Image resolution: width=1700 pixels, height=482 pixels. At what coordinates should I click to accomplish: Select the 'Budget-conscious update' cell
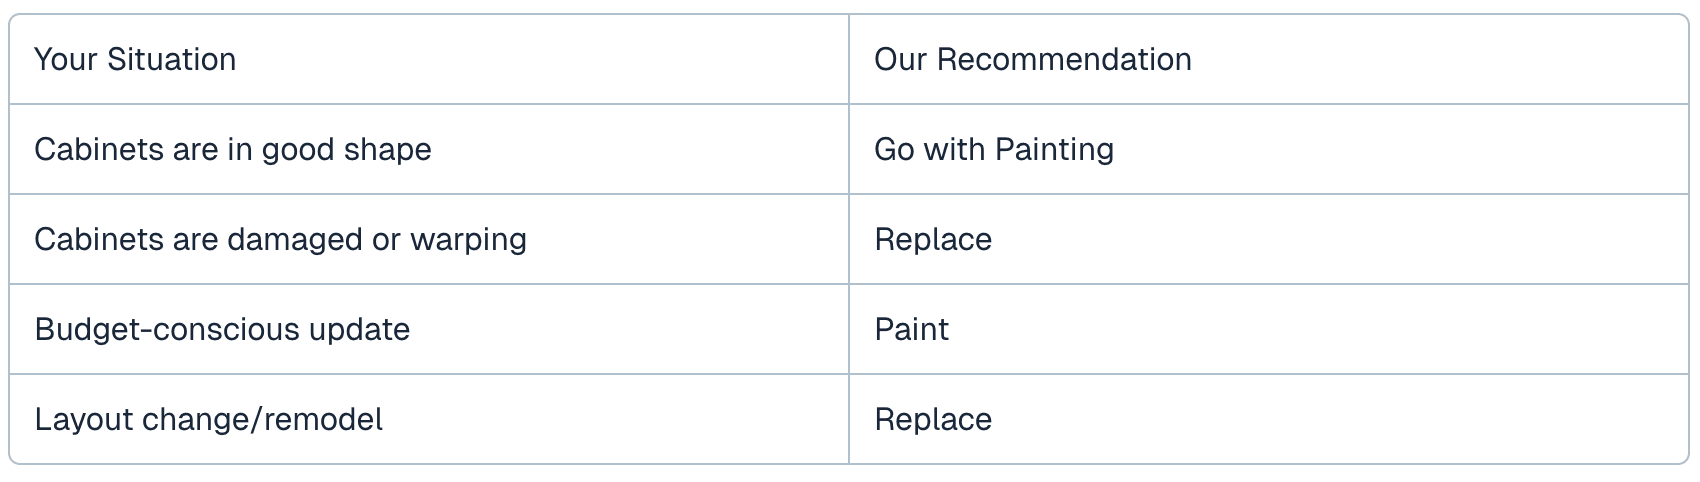pyautogui.click(x=222, y=330)
